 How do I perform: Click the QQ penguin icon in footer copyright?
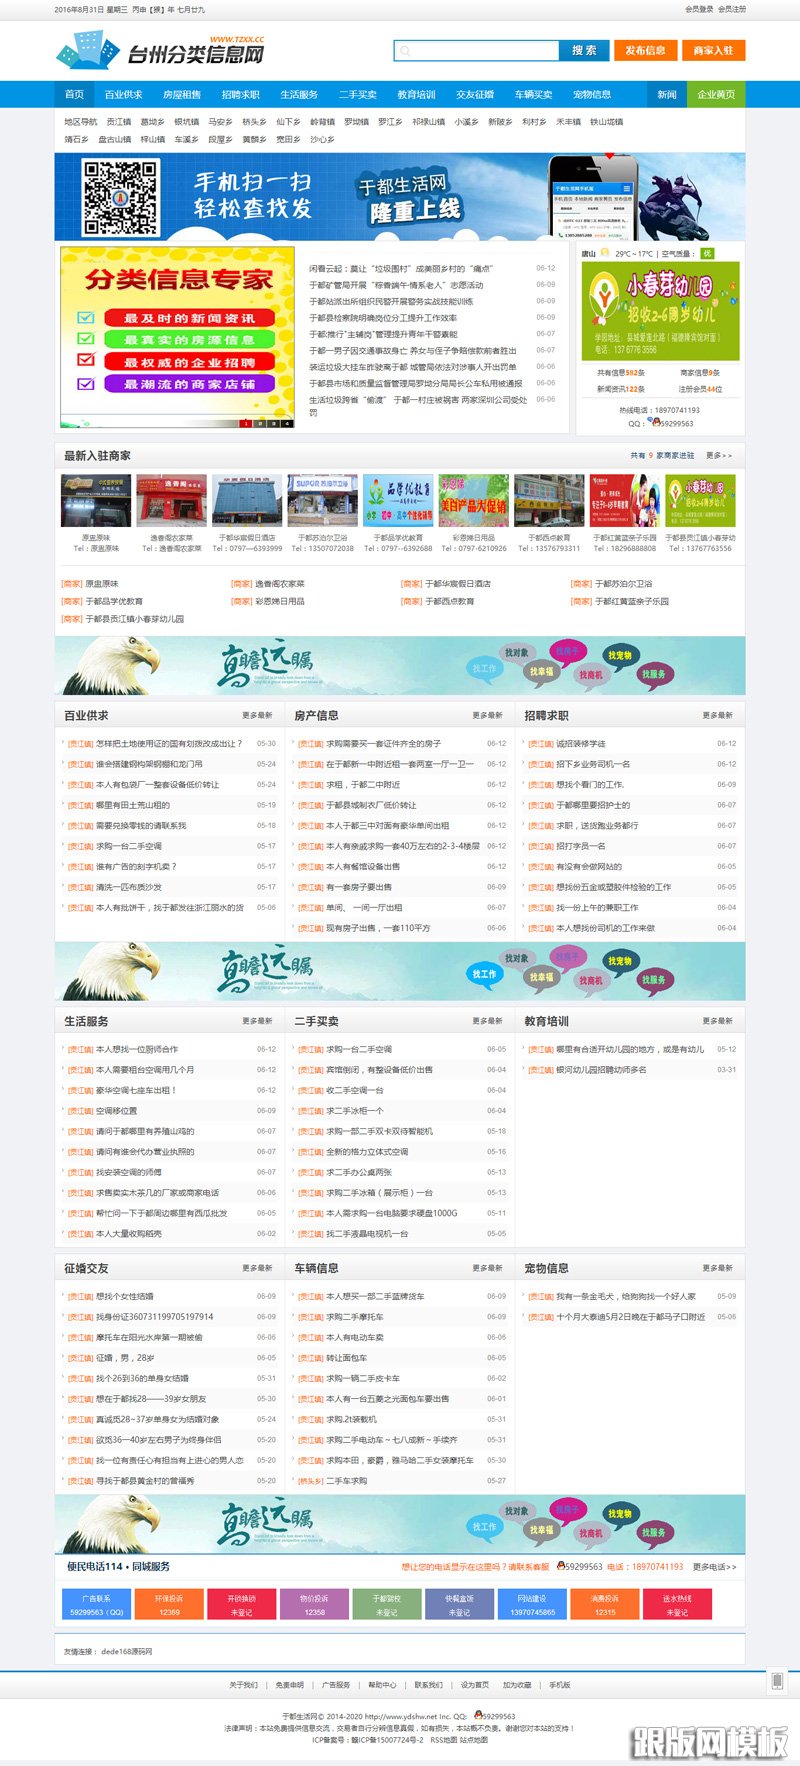click(x=478, y=1715)
